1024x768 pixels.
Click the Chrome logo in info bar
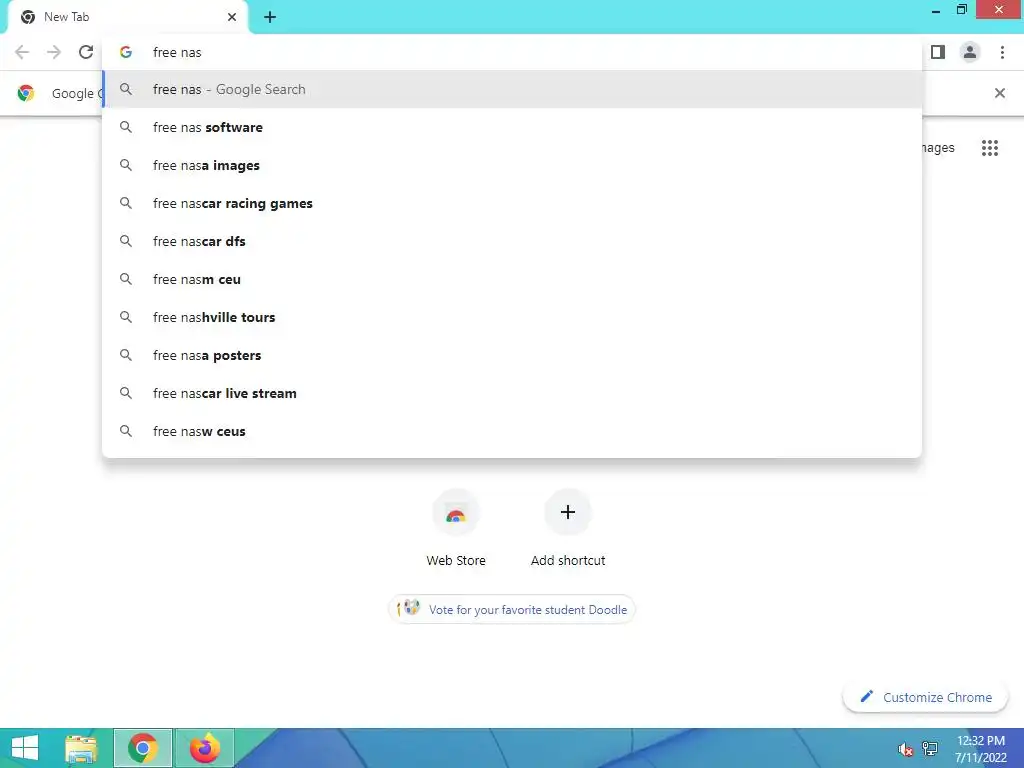[x=26, y=93]
